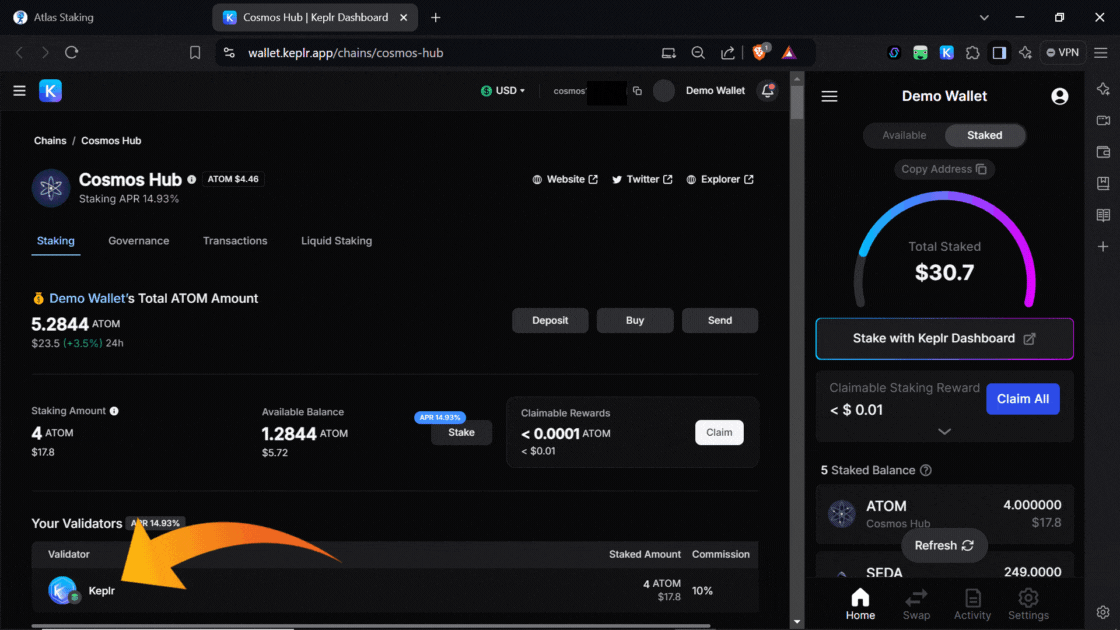Viewport: 1120px width, 630px height.
Task: Click the Stake with Keplr Dashboard button
Action: coord(944,339)
